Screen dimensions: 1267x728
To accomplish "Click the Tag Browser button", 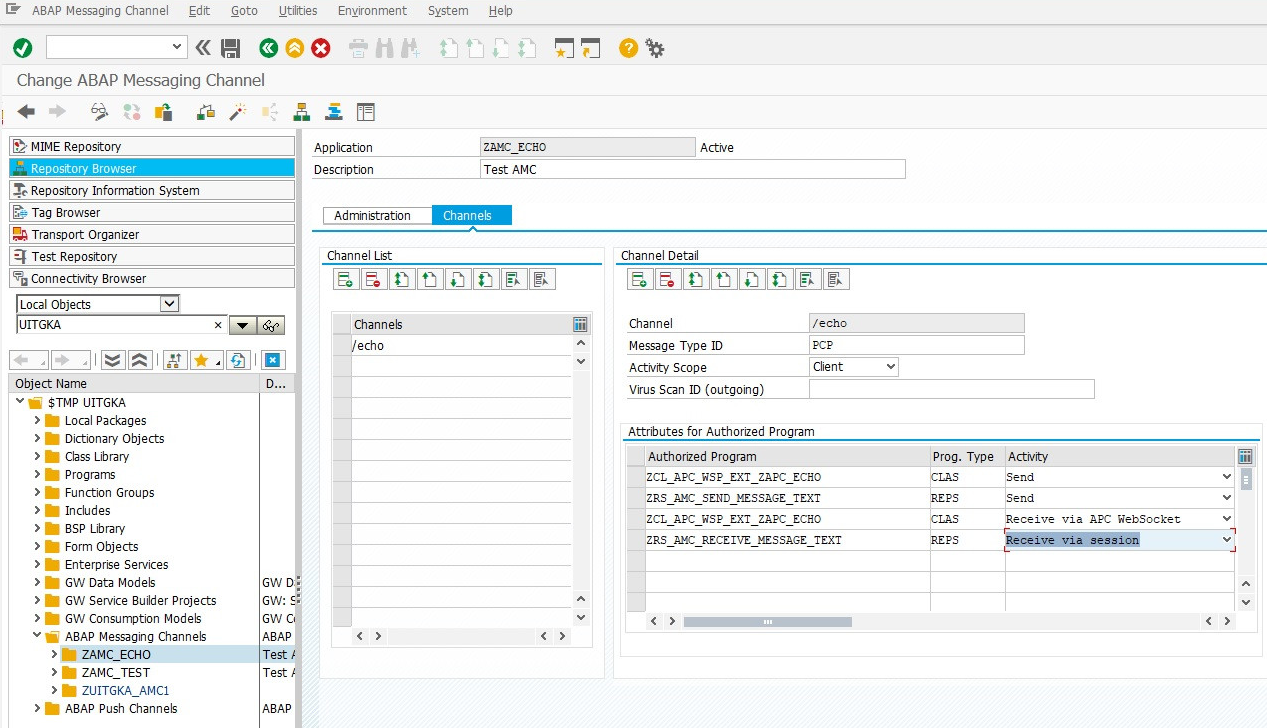I will coord(152,213).
